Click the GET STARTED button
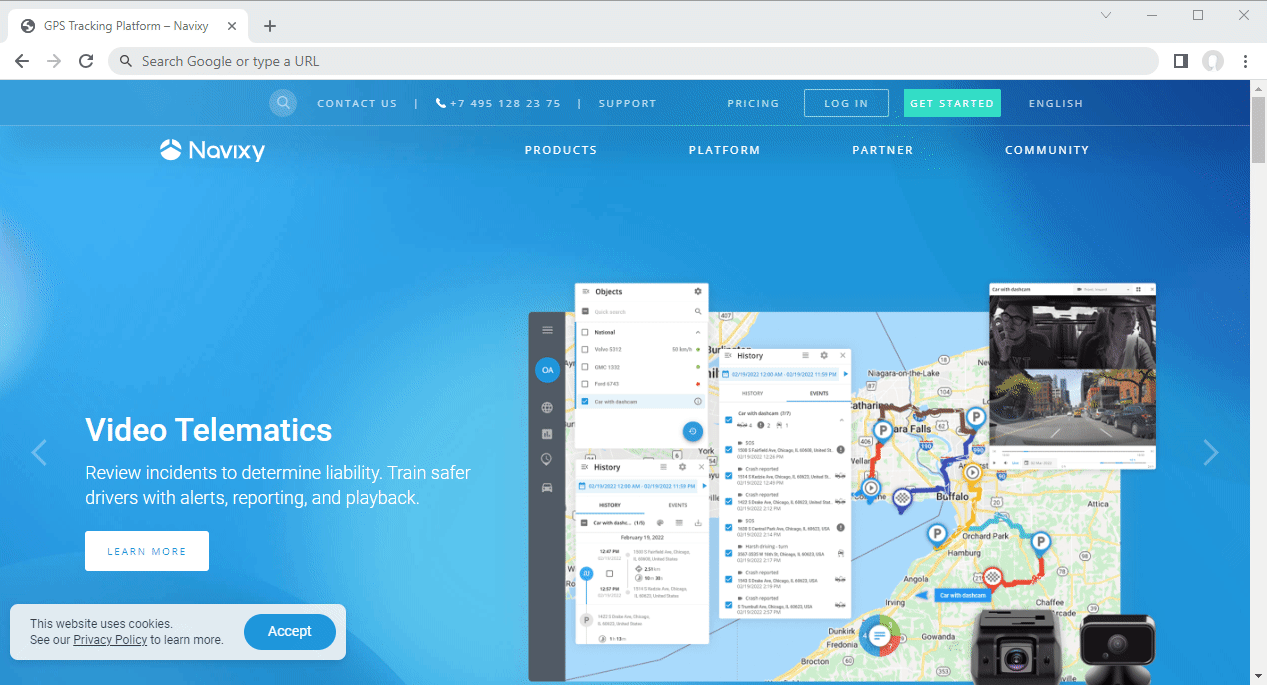Screen dimensions: 1267x685 tap(952, 103)
